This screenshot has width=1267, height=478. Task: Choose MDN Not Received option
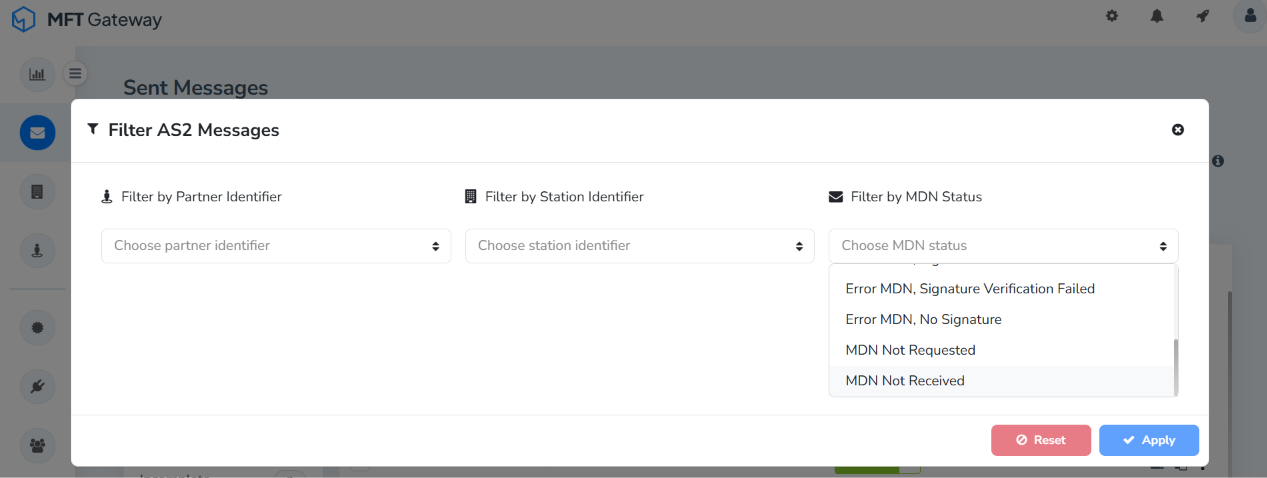point(1001,381)
